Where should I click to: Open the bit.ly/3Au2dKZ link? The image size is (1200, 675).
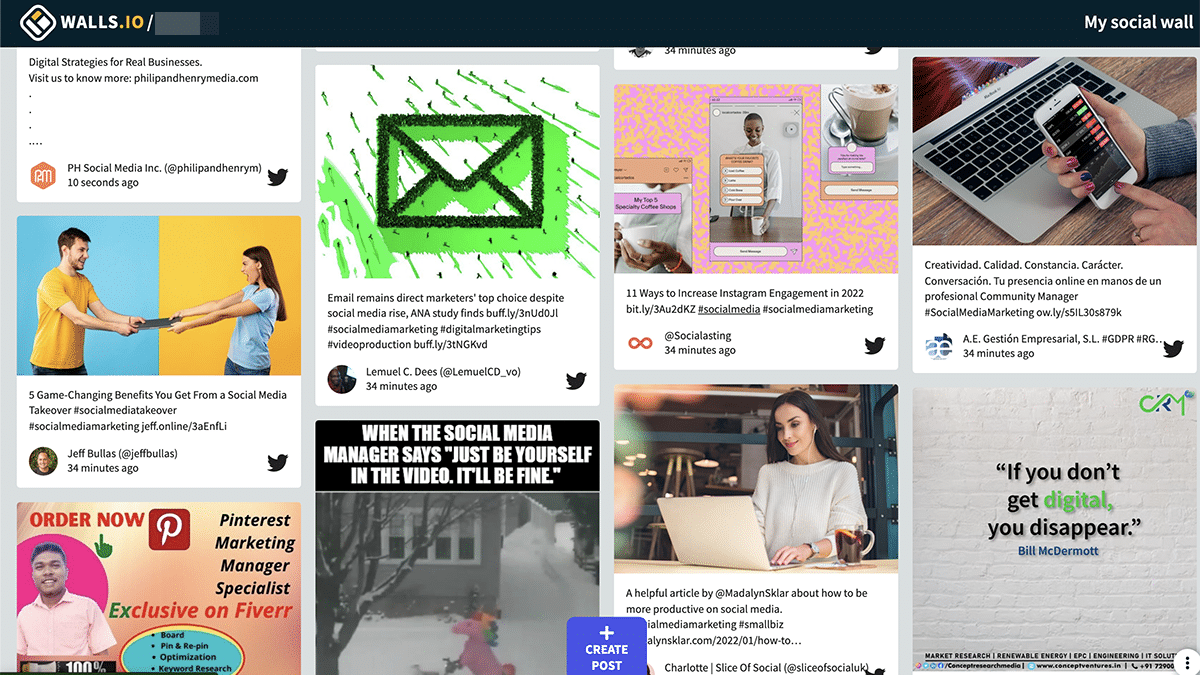click(x=659, y=309)
